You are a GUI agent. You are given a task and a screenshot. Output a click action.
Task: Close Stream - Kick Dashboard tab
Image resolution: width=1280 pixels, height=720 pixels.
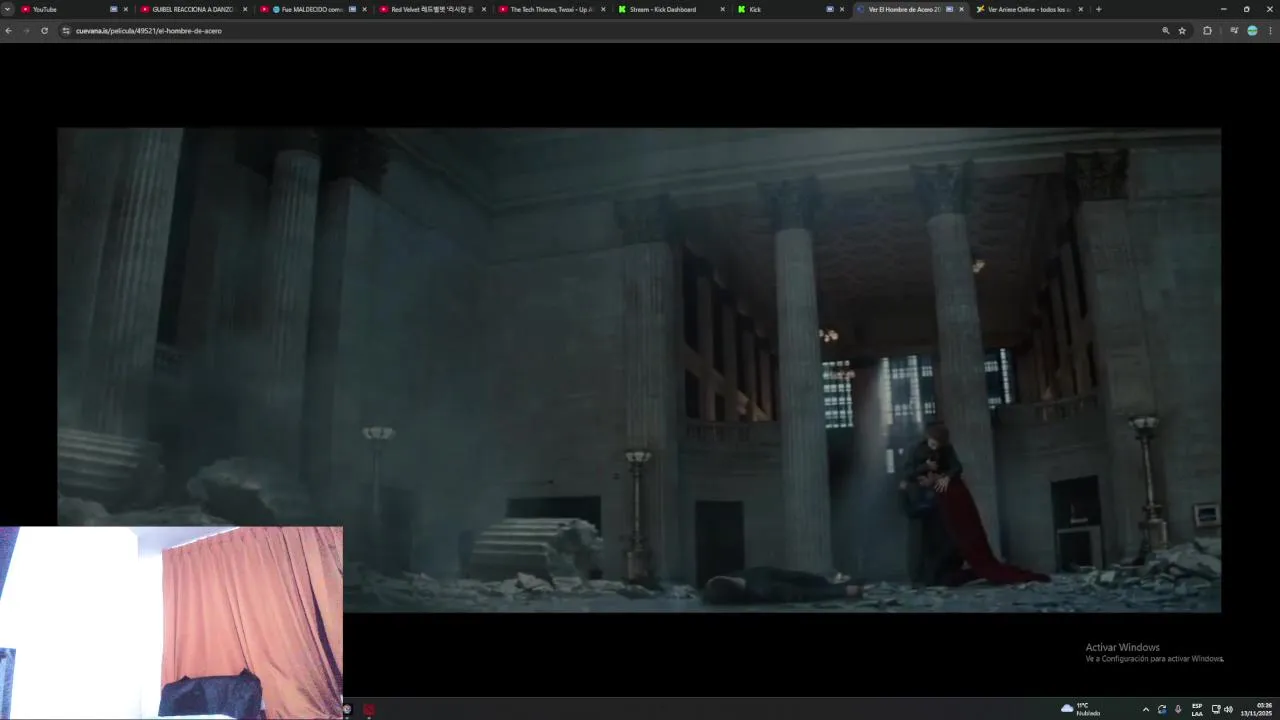[x=723, y=9]
